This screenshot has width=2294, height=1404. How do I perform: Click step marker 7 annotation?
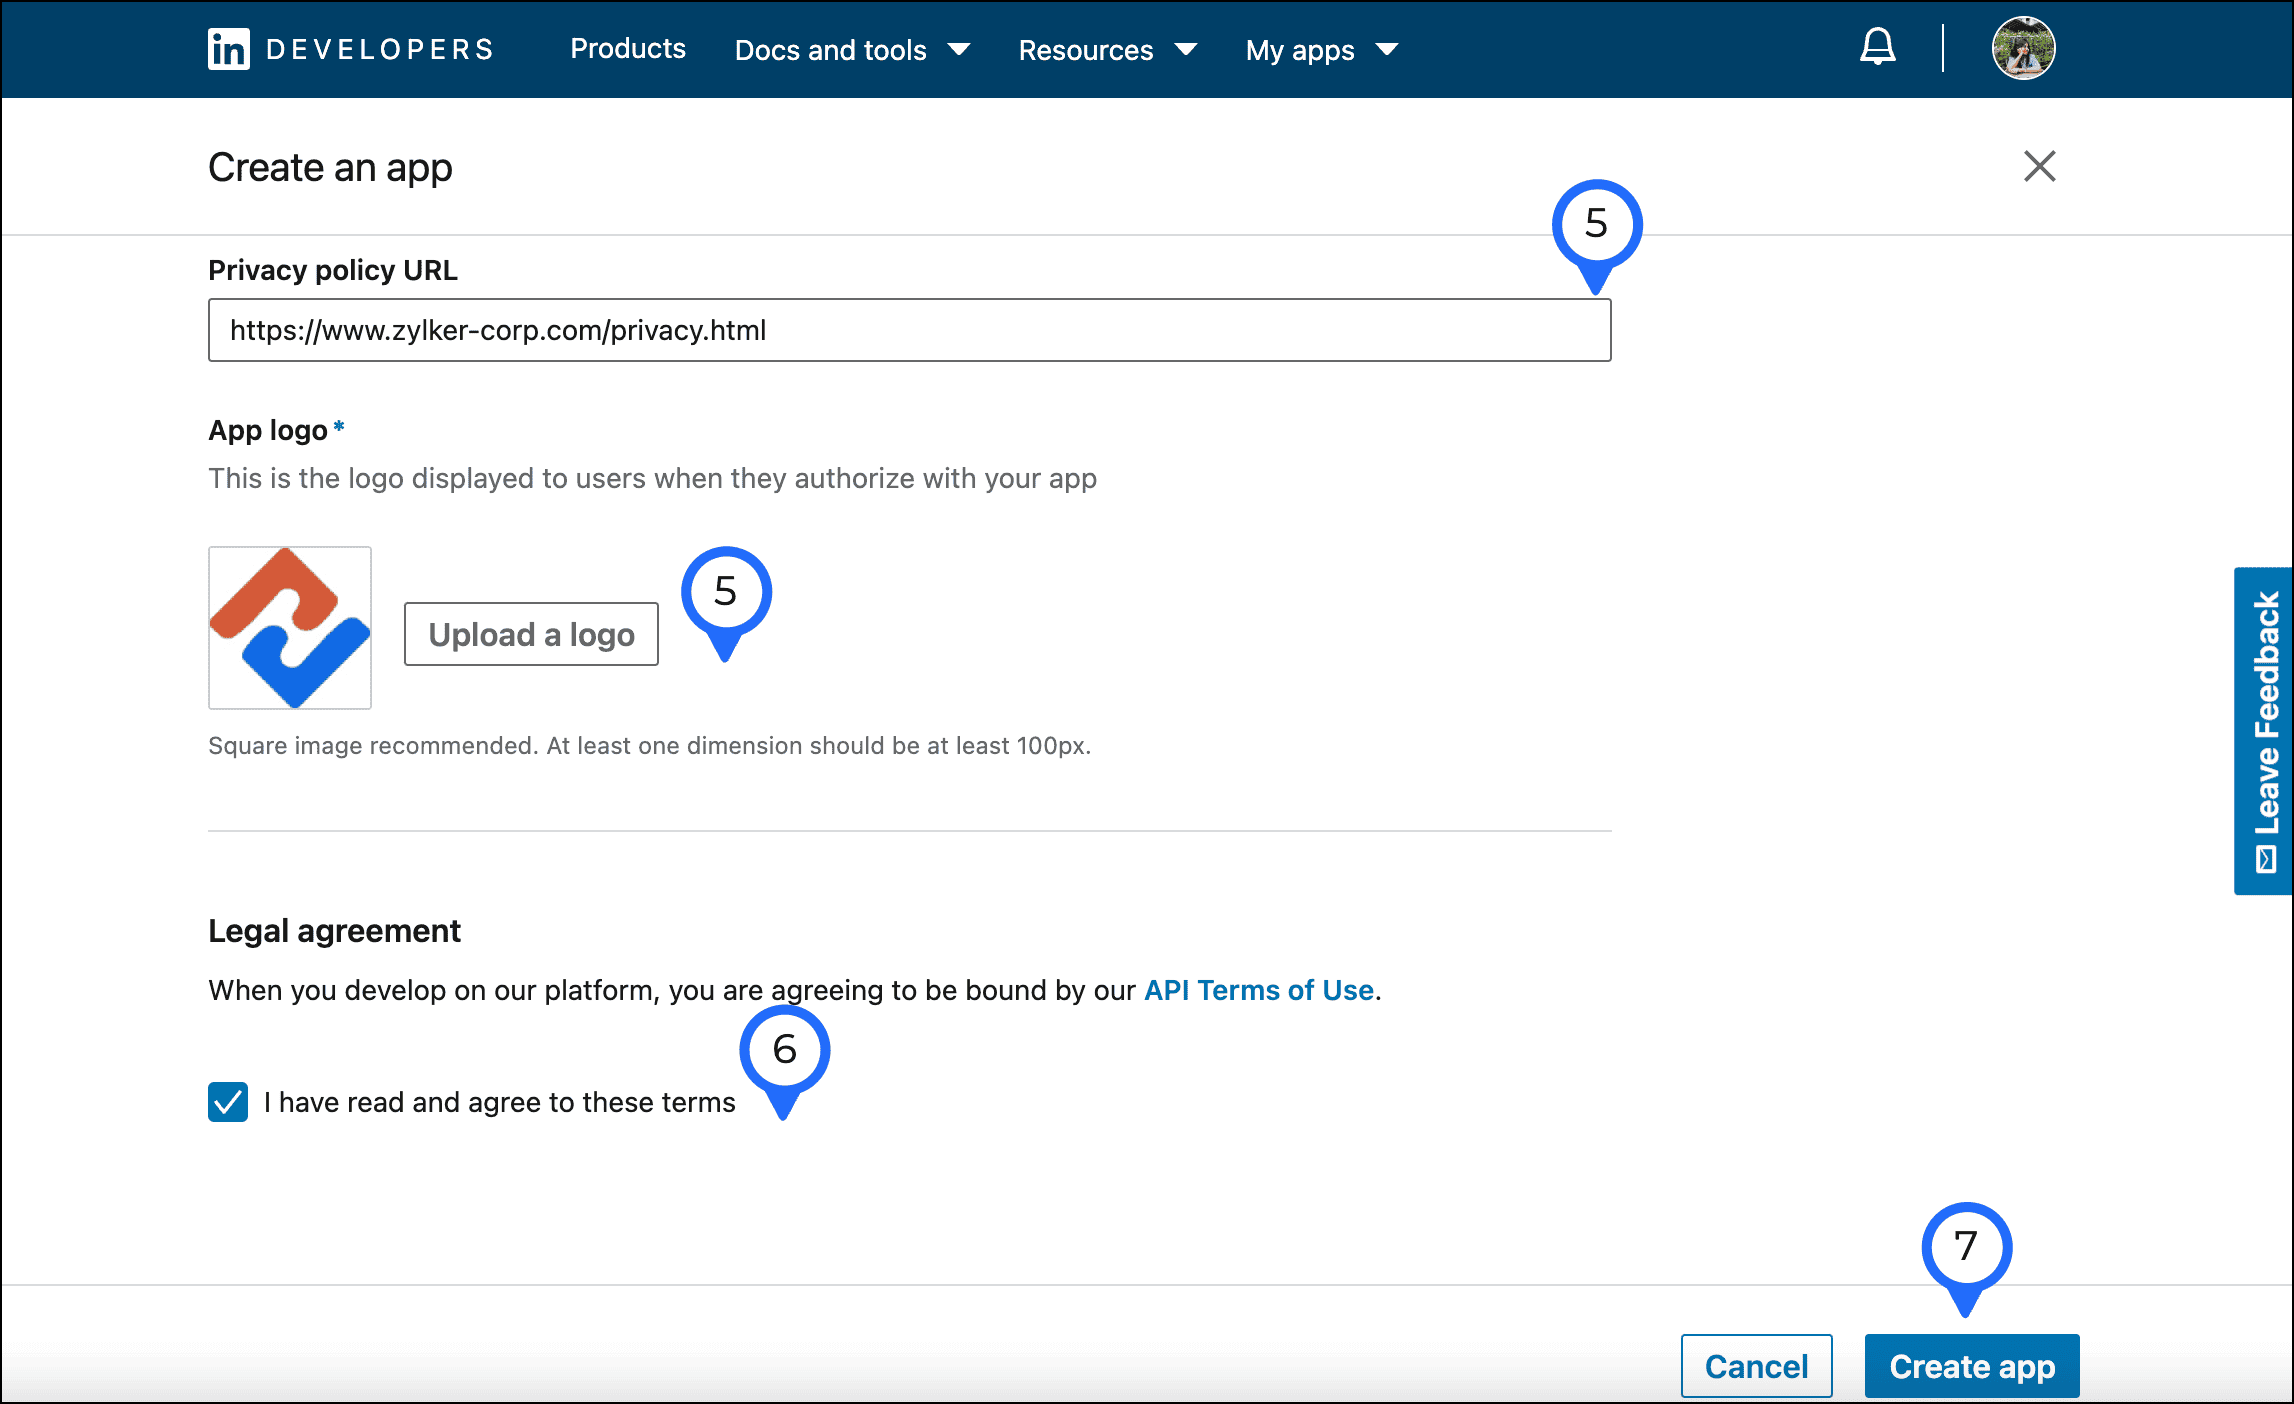click(1966, 1247)
